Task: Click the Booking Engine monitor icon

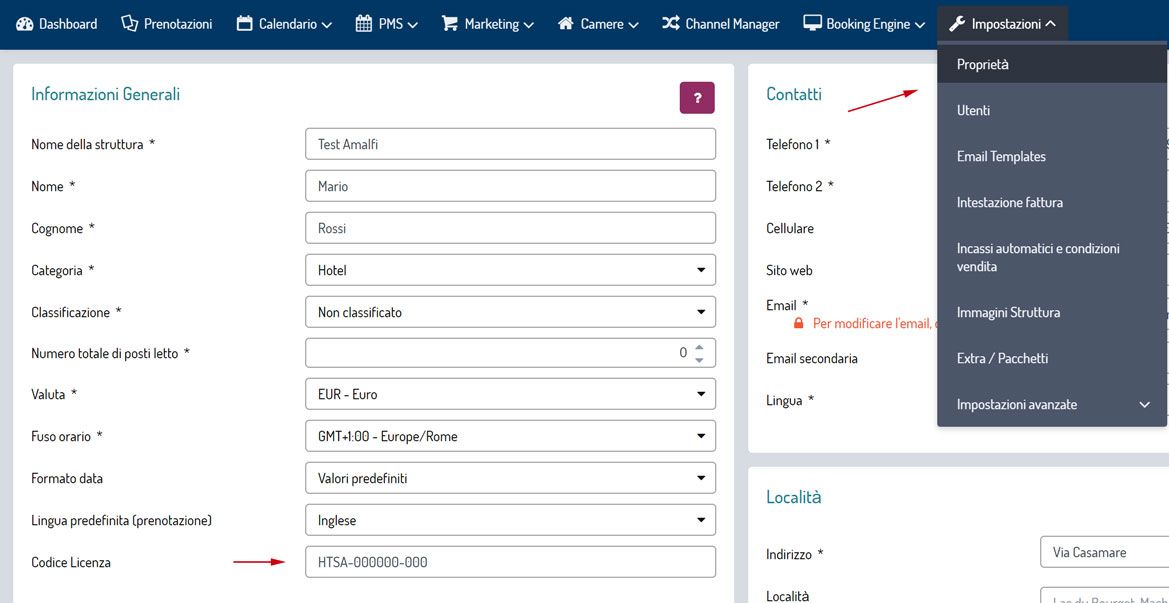Action: (812, 24)
